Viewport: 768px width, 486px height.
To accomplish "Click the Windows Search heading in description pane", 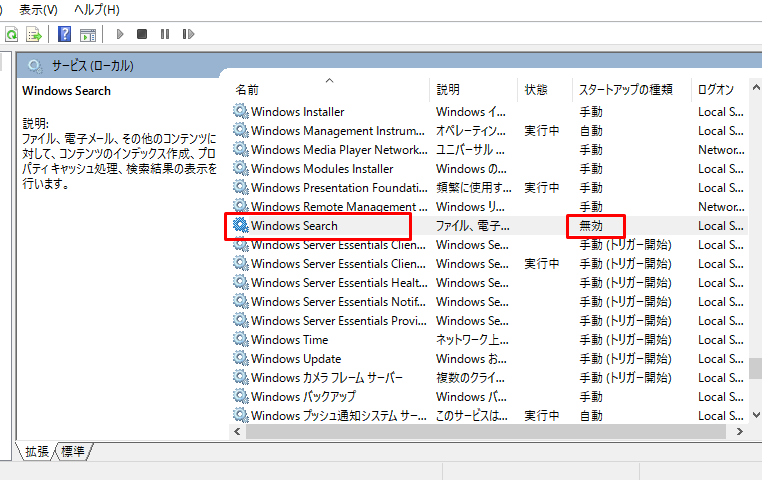I will [x=67, y=91].
